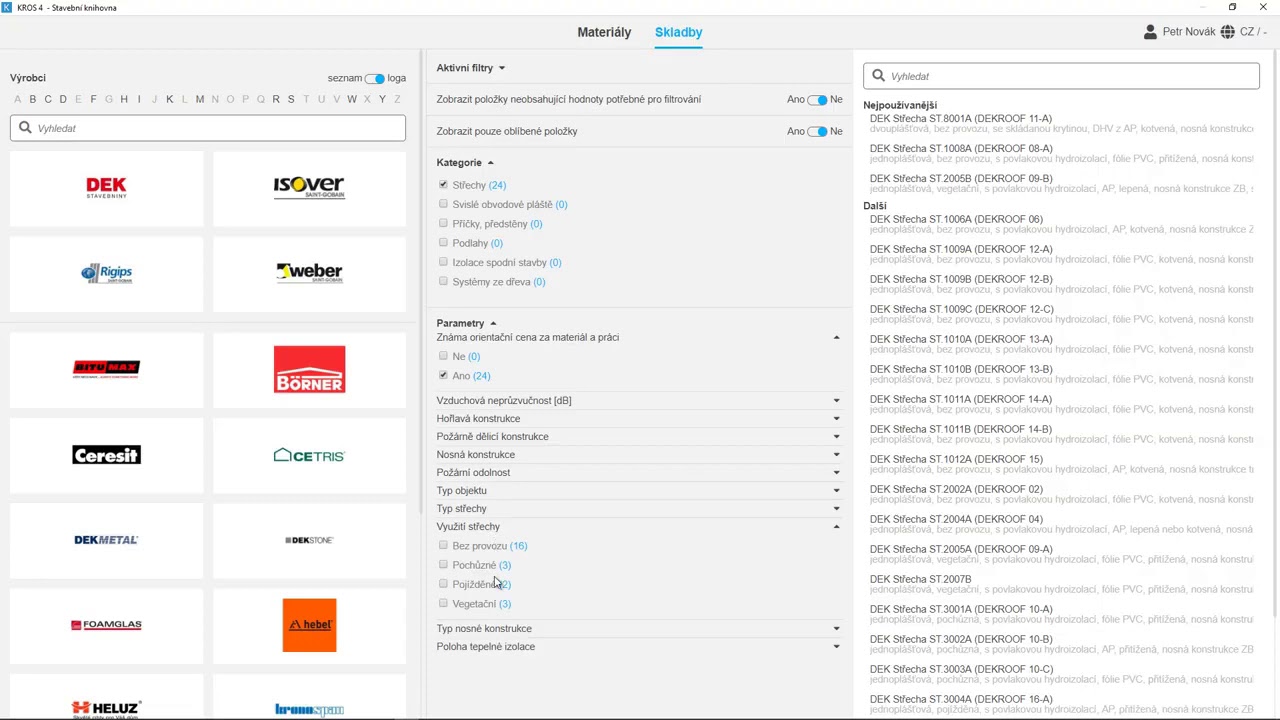Open the user account icon for Petr Novák

click(1150, 32)
